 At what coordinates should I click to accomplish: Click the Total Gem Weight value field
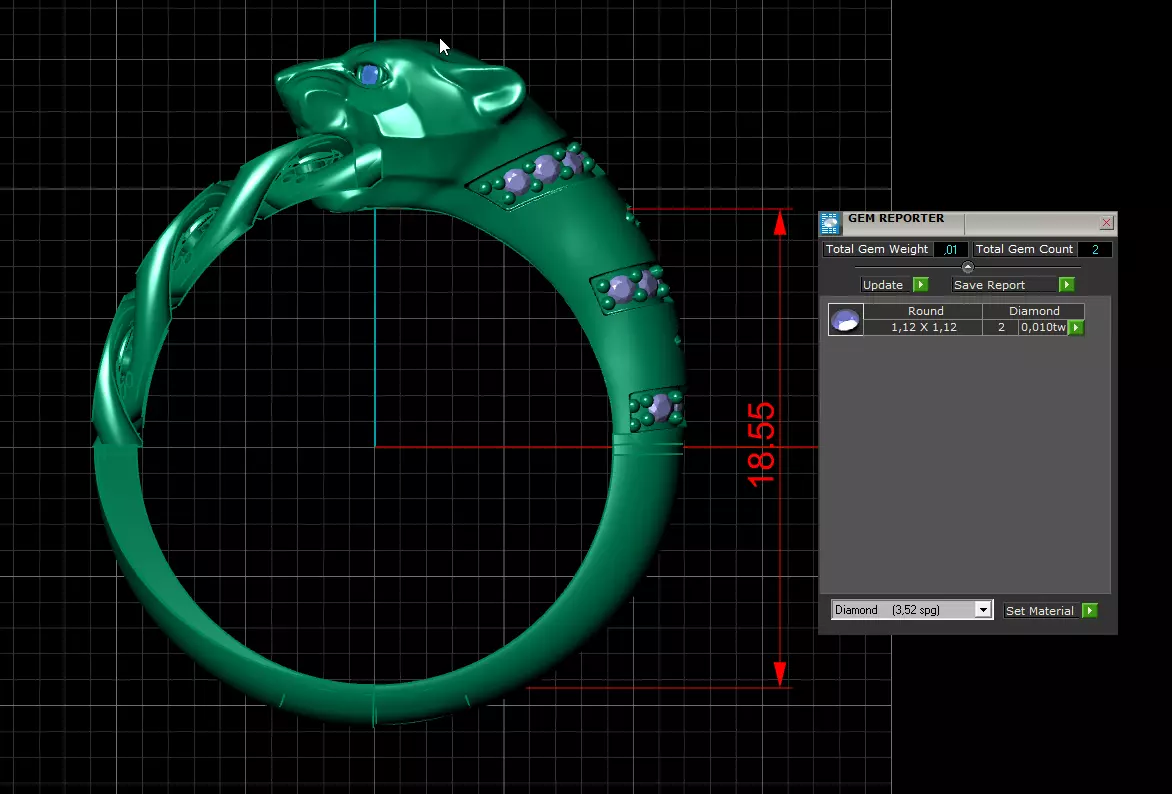pyautogui.click(x=950, y=250)
